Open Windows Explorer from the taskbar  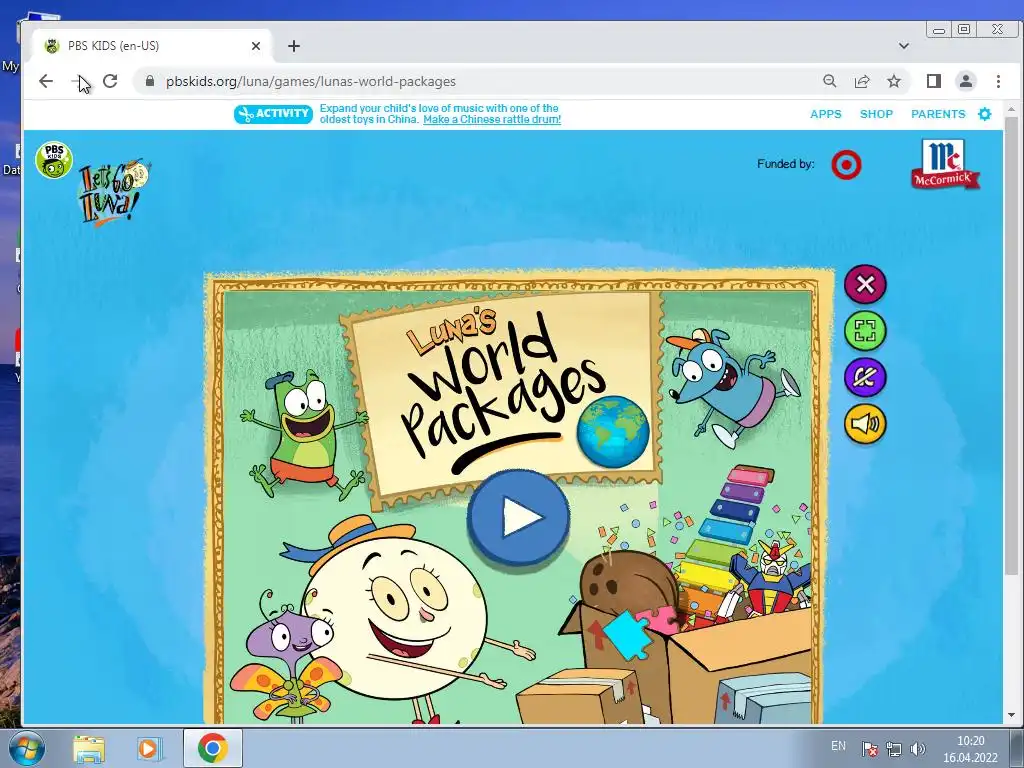click(x=89, y=748)
